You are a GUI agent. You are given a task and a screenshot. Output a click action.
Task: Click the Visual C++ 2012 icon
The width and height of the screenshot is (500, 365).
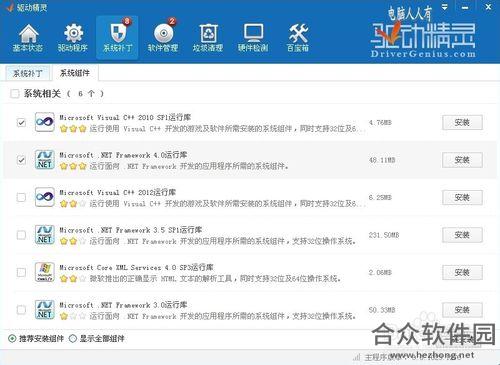tap(45, 197)
